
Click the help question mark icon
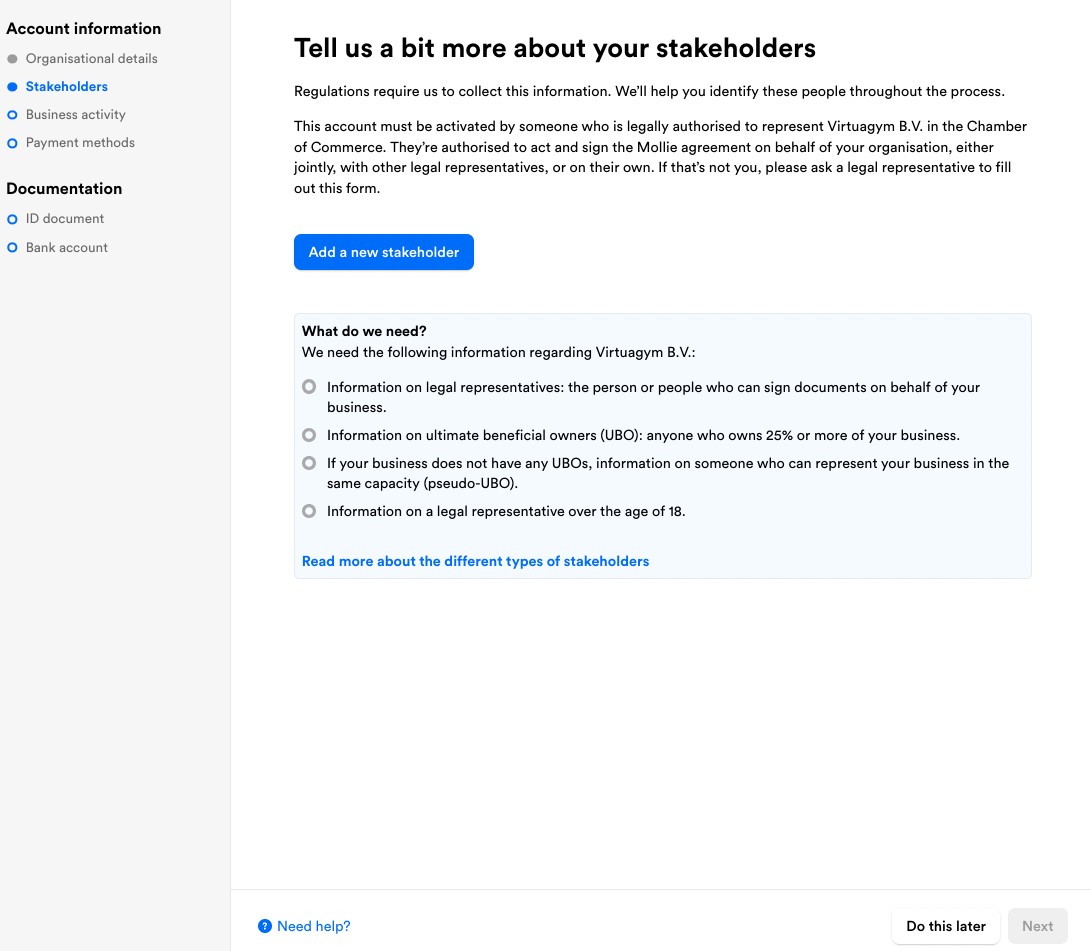(x=265, y=926)
